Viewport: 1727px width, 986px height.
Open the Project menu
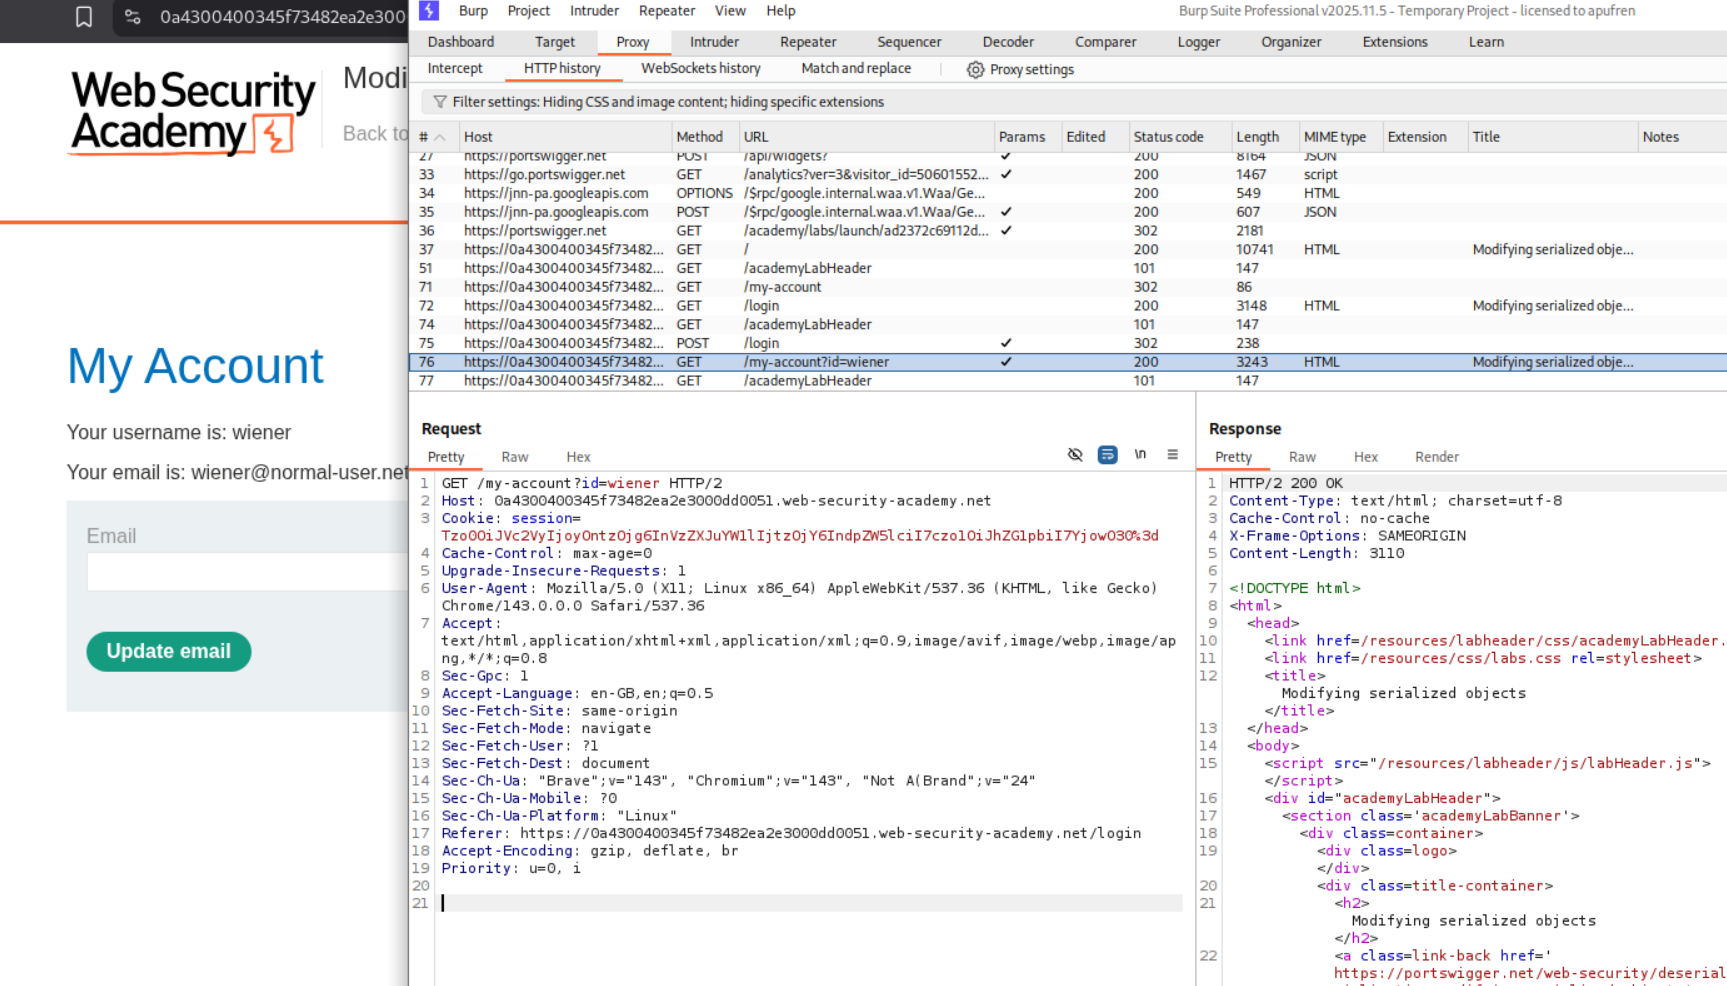point(528,11)
